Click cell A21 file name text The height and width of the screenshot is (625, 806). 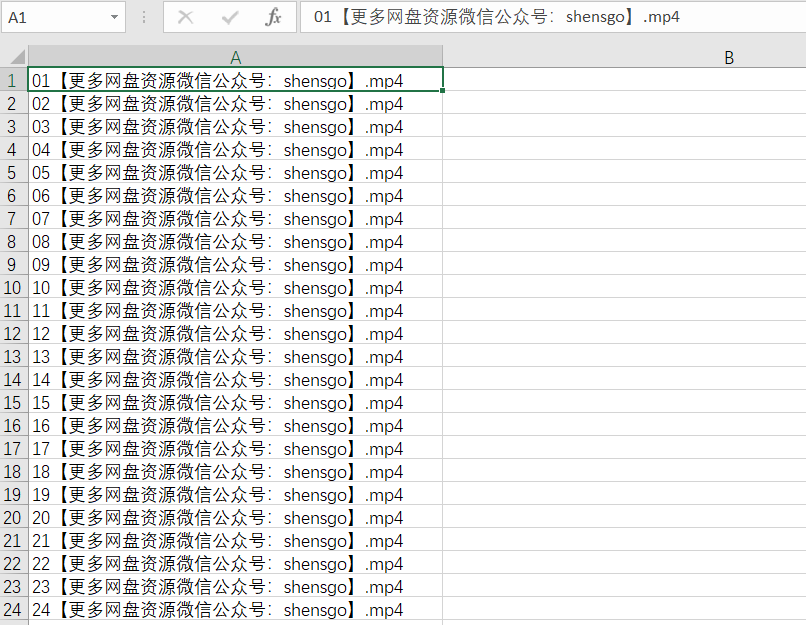[x=217, y=541]
